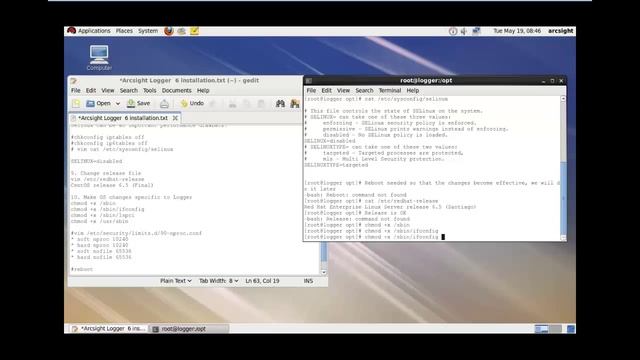Click the SELINUXTYPE=targeted line in terminal
Image resolution: width=640 pixels, height=360 pixels.
coord(336,165)
